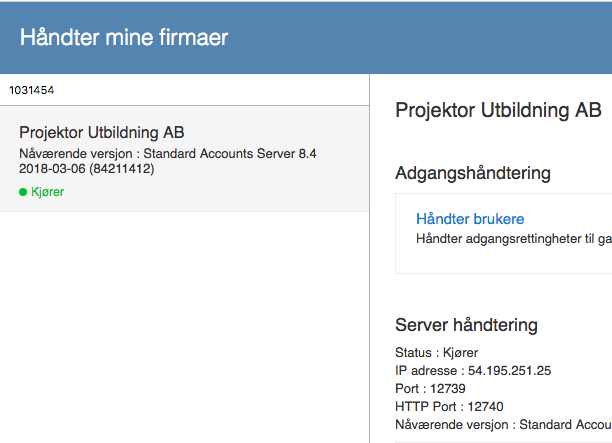The height and width of the screenshot is (443, 612).
Task: Click the search field containing 1031454
Action: click(x=184, y=90)
